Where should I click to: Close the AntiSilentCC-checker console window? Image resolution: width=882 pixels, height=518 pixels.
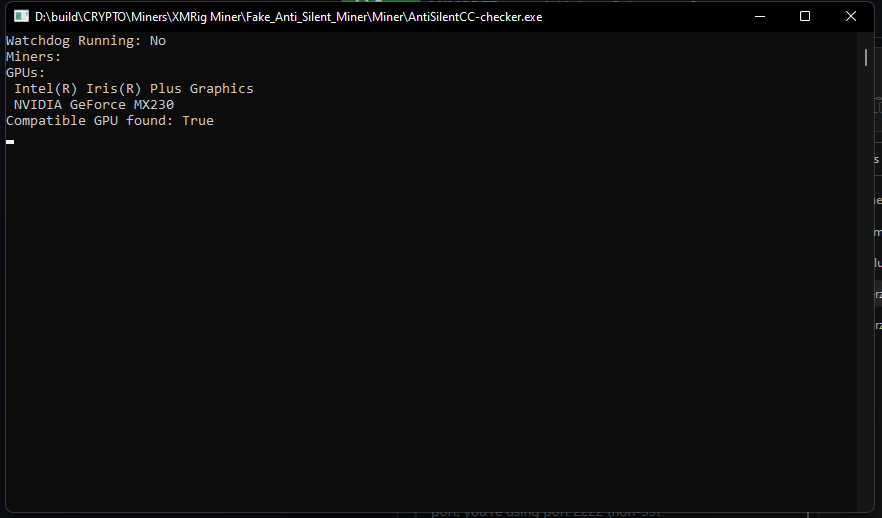coord(850,16)
